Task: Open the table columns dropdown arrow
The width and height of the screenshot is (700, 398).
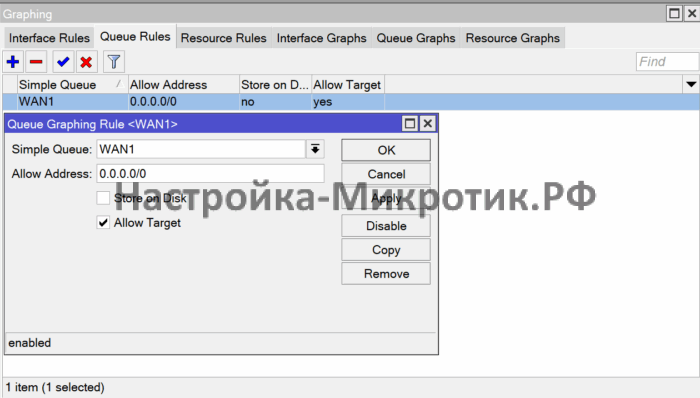Action: tap(691, 84)
